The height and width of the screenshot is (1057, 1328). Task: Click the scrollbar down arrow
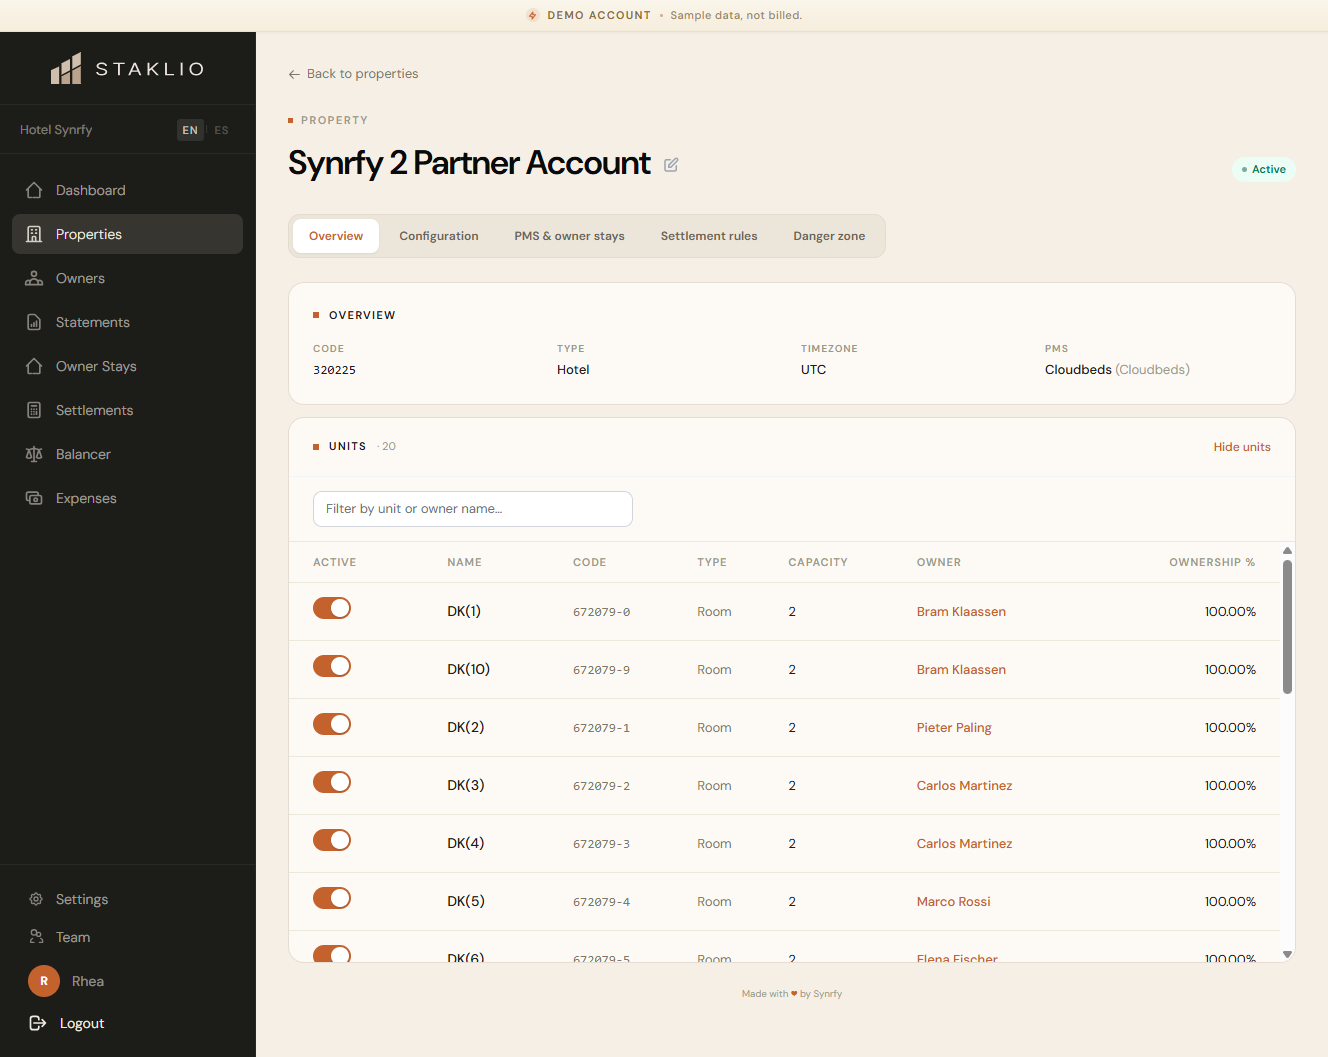click(1287, 954)
